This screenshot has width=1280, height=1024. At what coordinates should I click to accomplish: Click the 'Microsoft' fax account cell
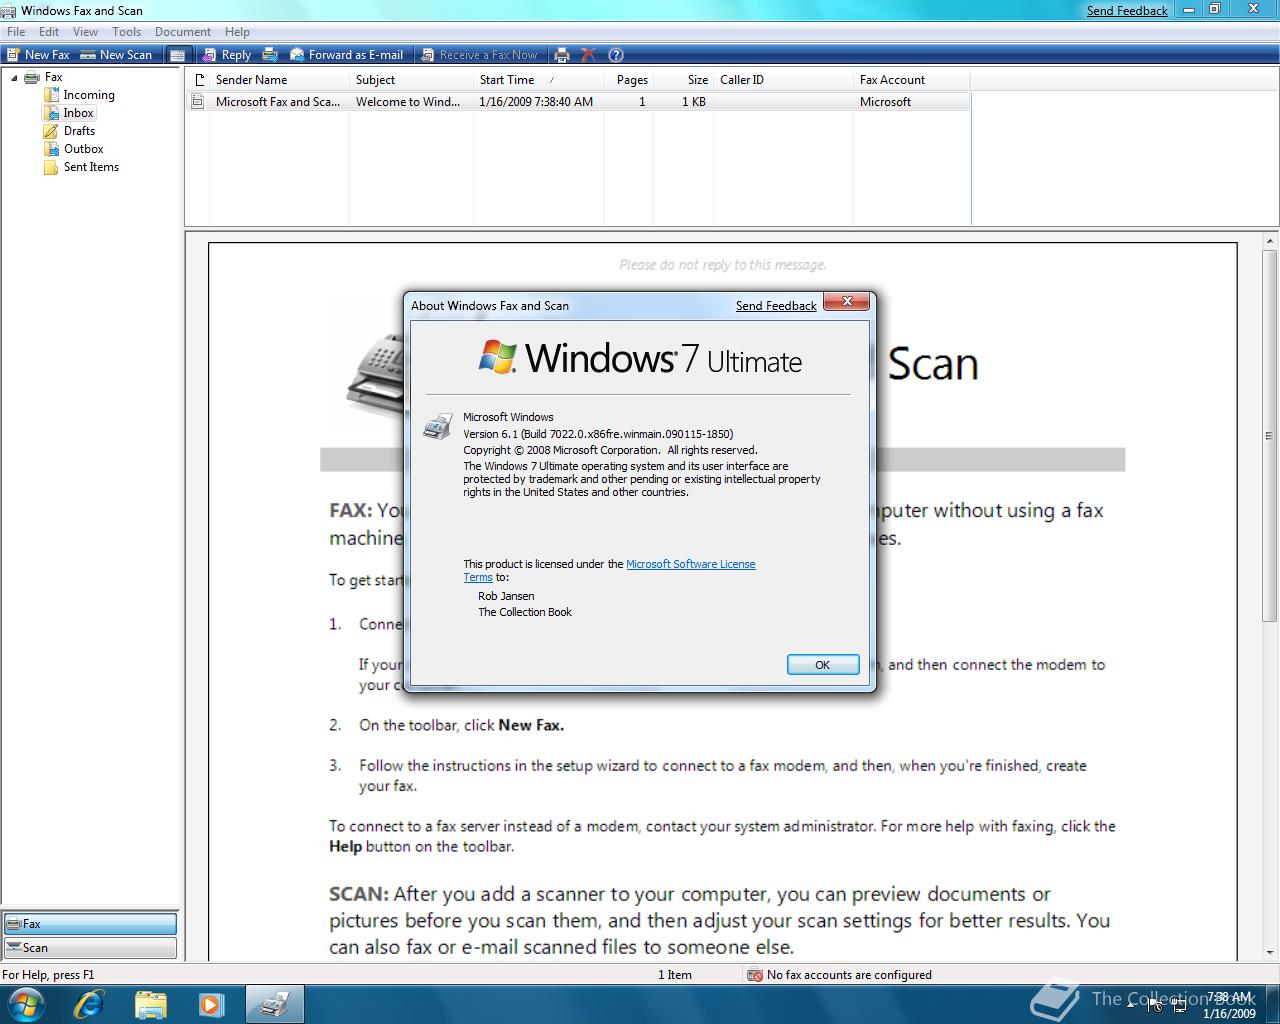[x=885, y=102]
